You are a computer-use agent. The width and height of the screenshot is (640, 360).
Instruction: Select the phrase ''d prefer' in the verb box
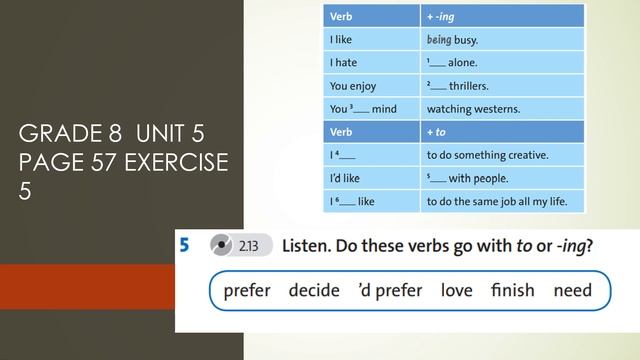click(390, 291)
